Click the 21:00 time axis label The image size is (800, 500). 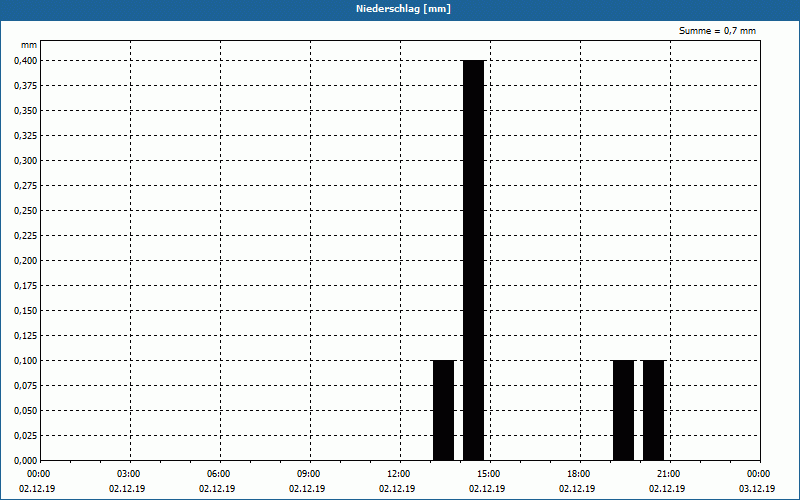coord(669,474)
